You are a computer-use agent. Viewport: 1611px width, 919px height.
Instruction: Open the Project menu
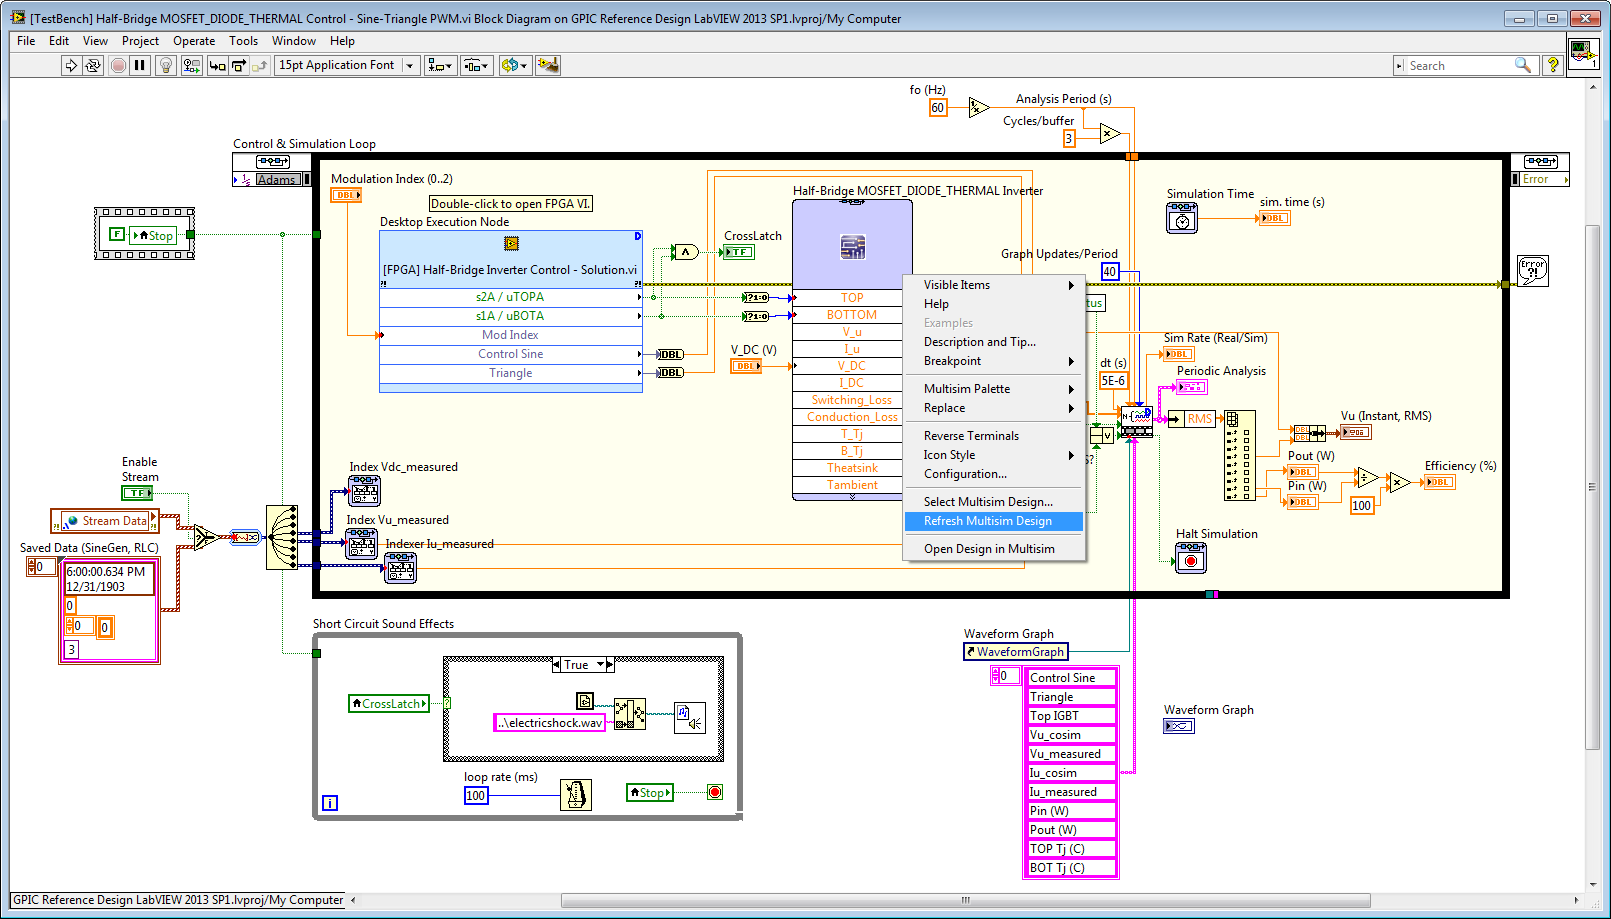coord(140,41)
